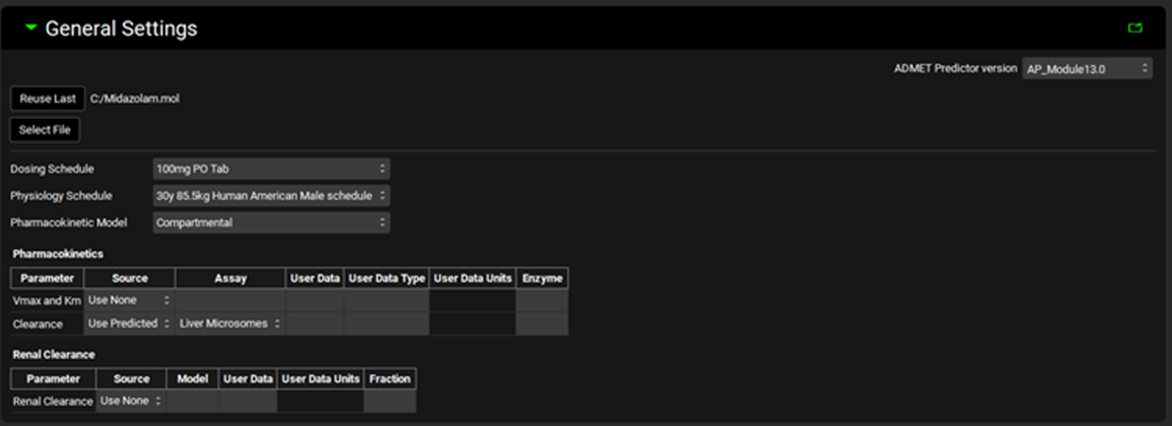This screenshot has width=1172, height=426.
Task: Open Clearance Source 'Use Predicted' dropdown
Action: coord(129,324)
